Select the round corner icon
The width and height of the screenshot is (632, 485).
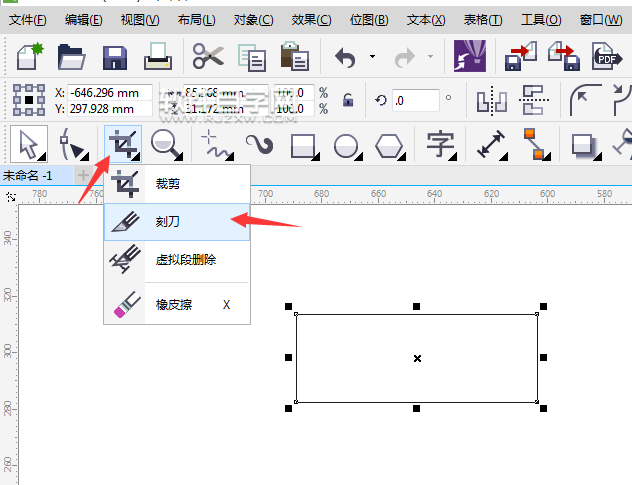tap(584, 100)
